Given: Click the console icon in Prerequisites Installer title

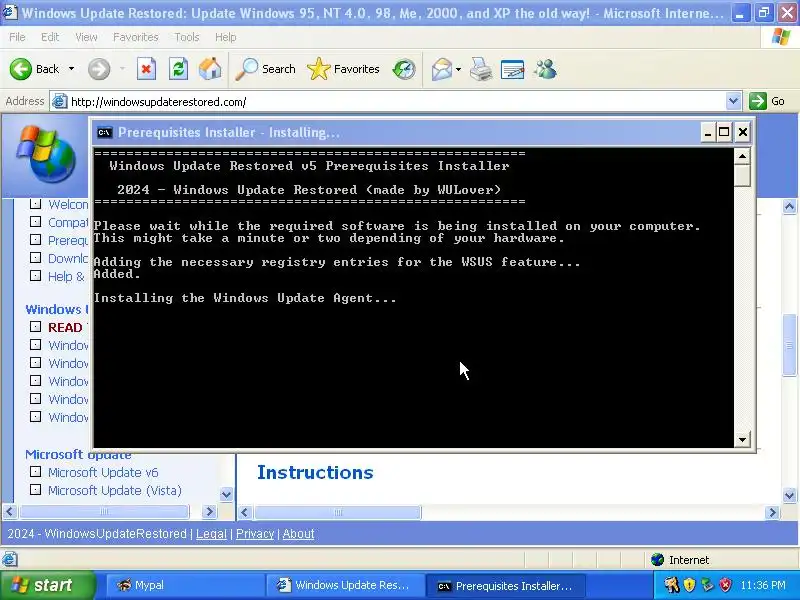Looking at the screenshot, I should (105, 133).
